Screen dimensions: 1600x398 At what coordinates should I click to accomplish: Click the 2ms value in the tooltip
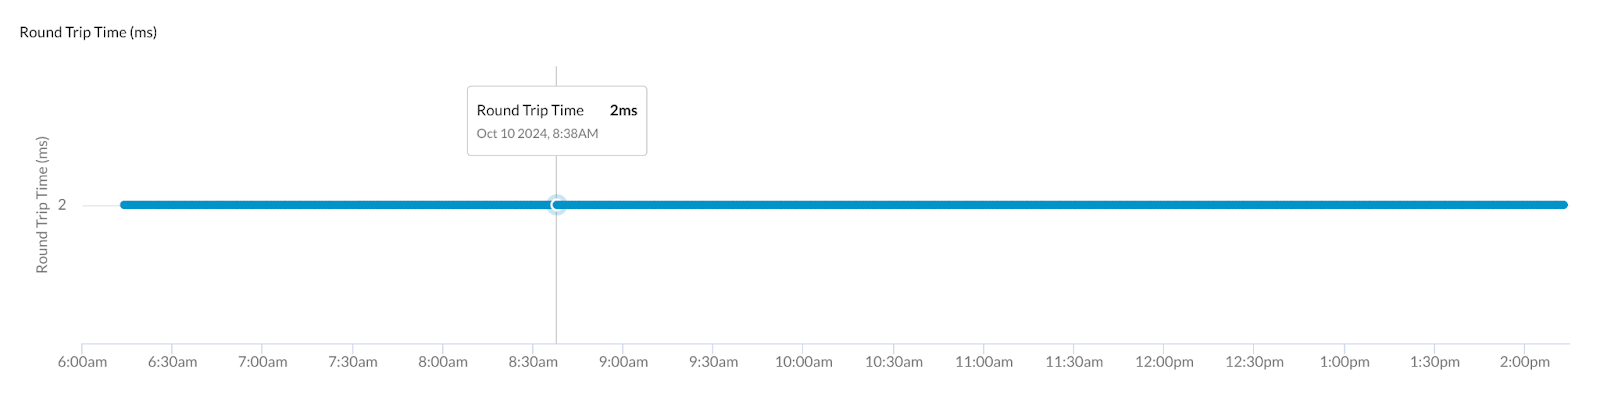point(623,111)
